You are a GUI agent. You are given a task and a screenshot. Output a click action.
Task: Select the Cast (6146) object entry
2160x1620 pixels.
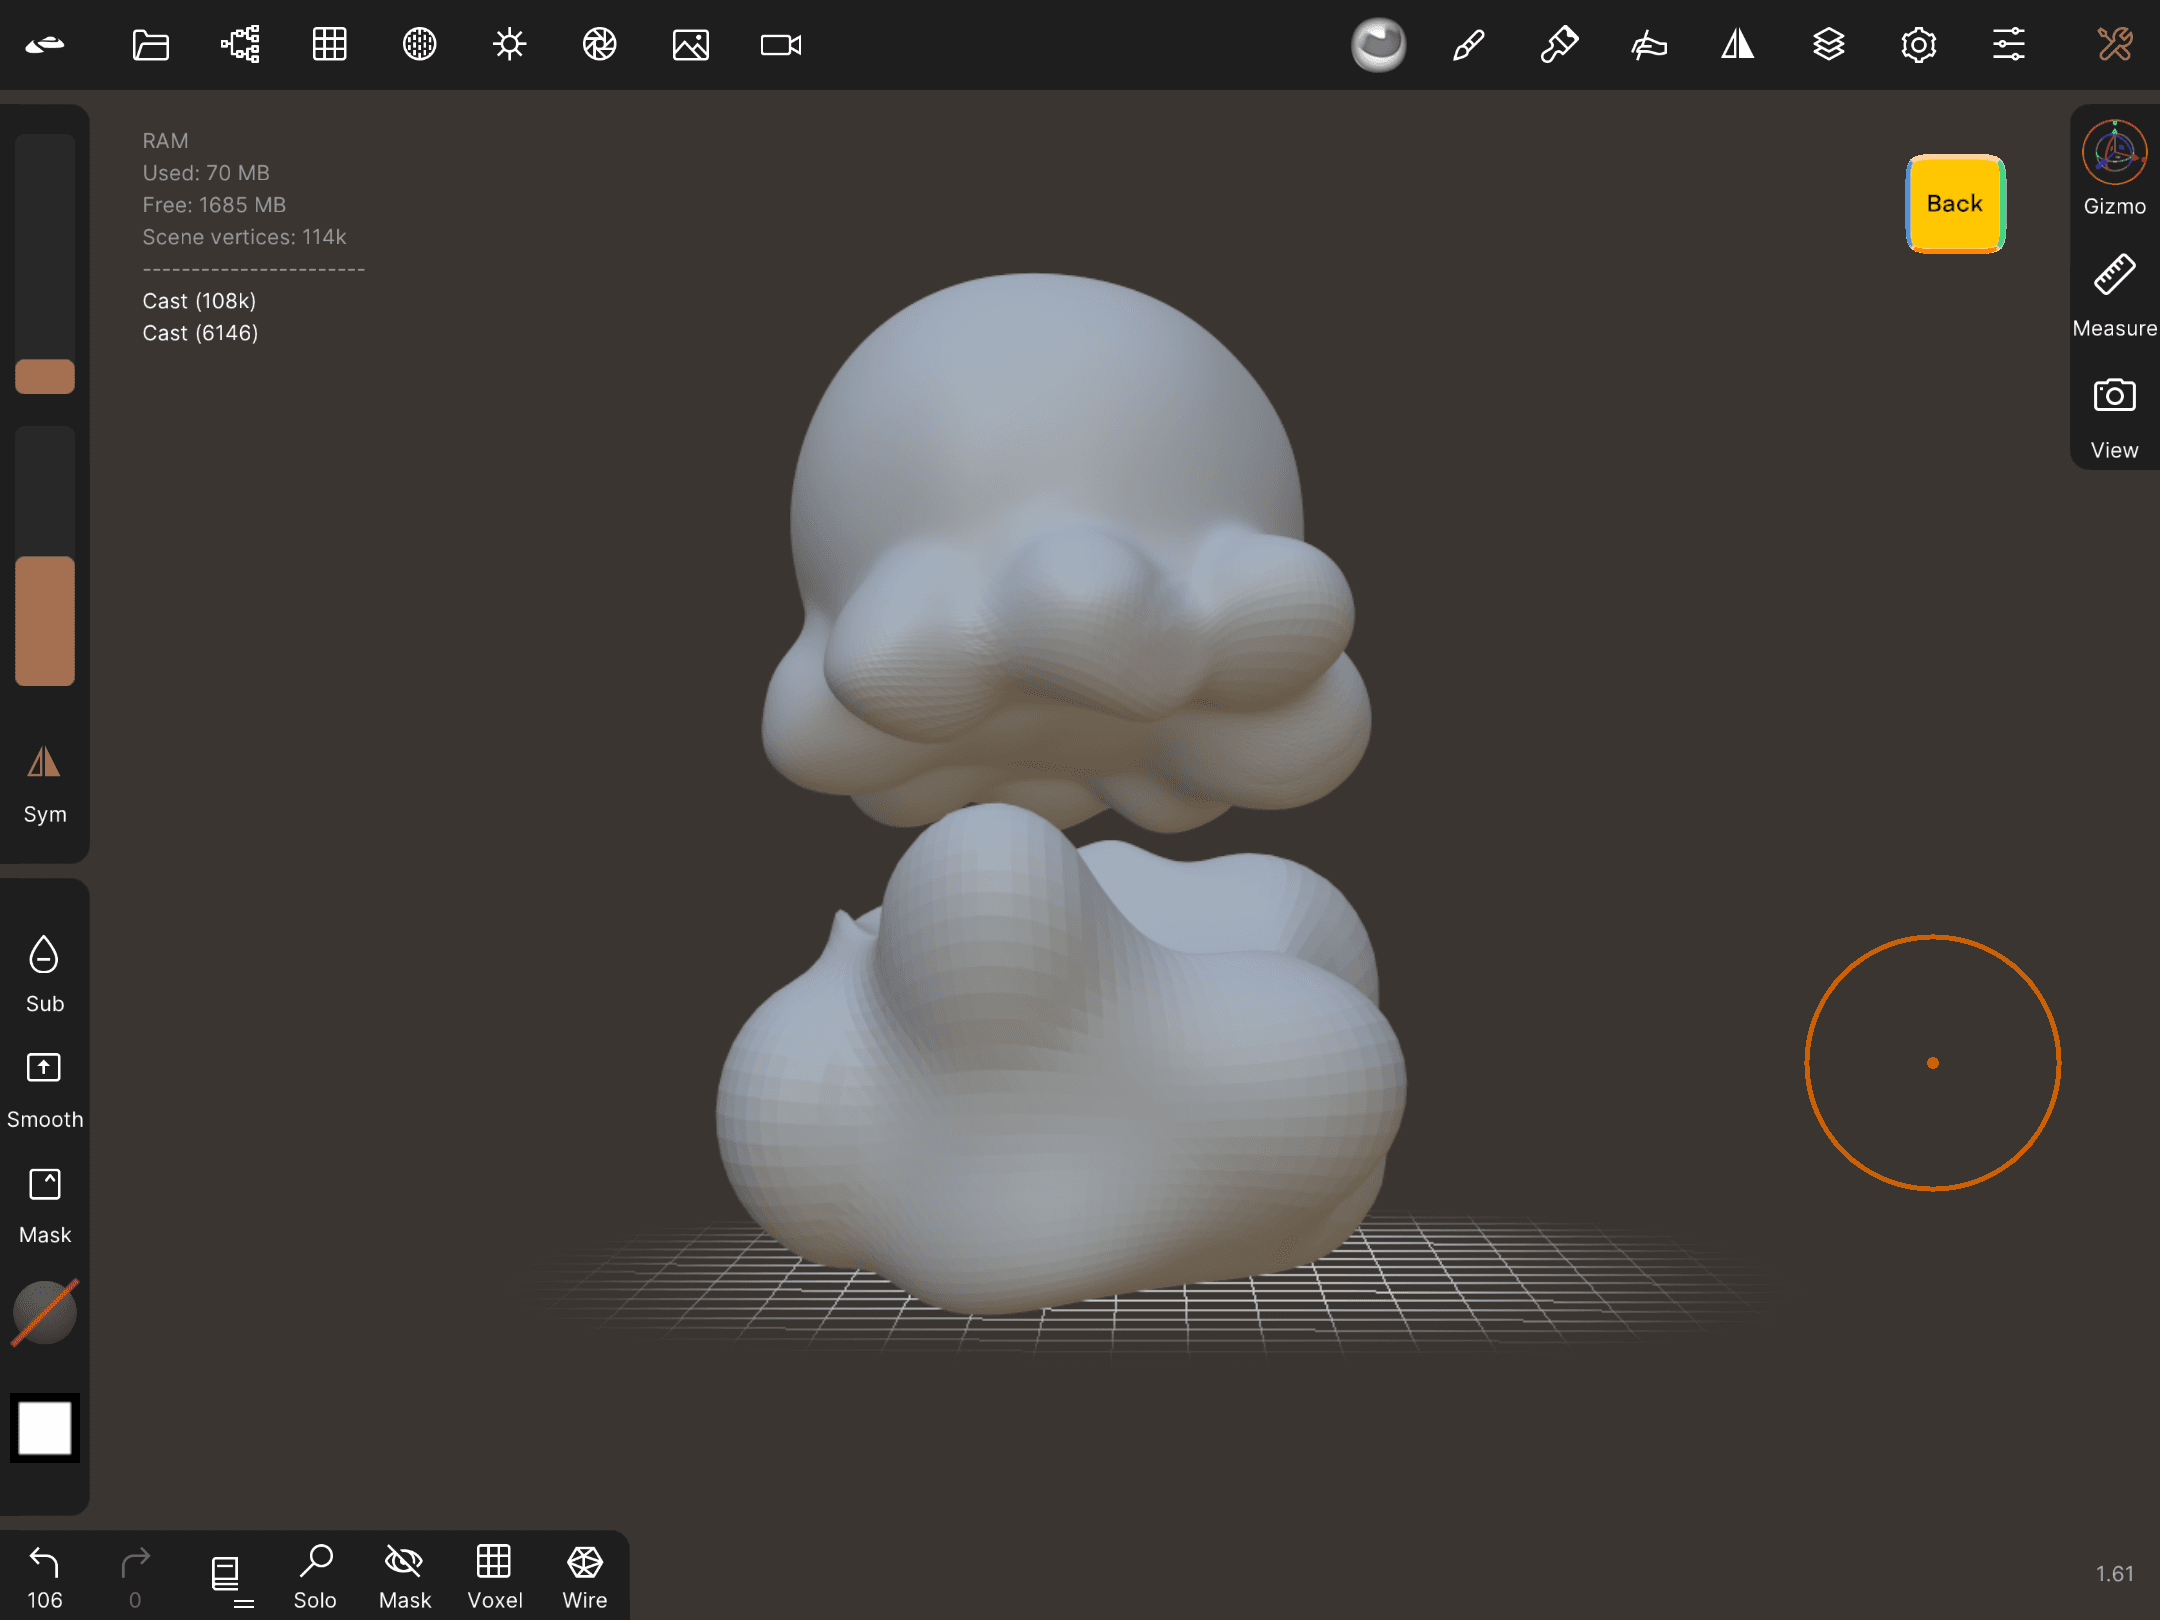(200, 333)
